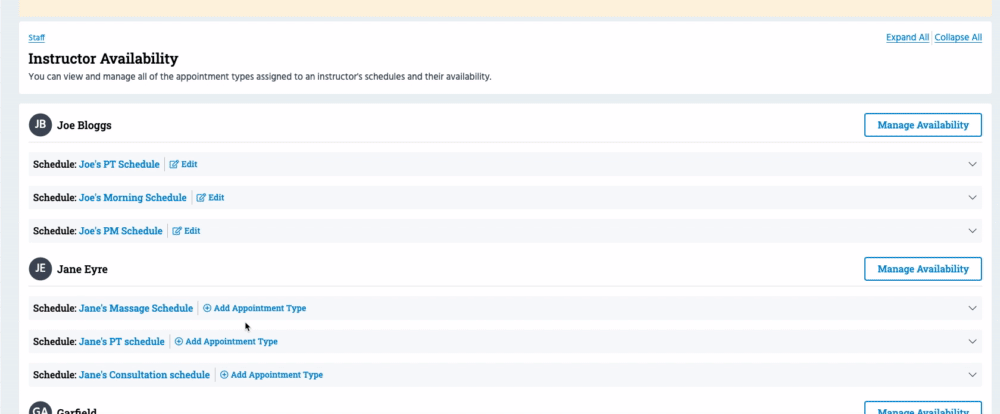1000x414 pixels.
Task: Click edit pencil icon for Joe's PT Schedule
Action: 174,164
